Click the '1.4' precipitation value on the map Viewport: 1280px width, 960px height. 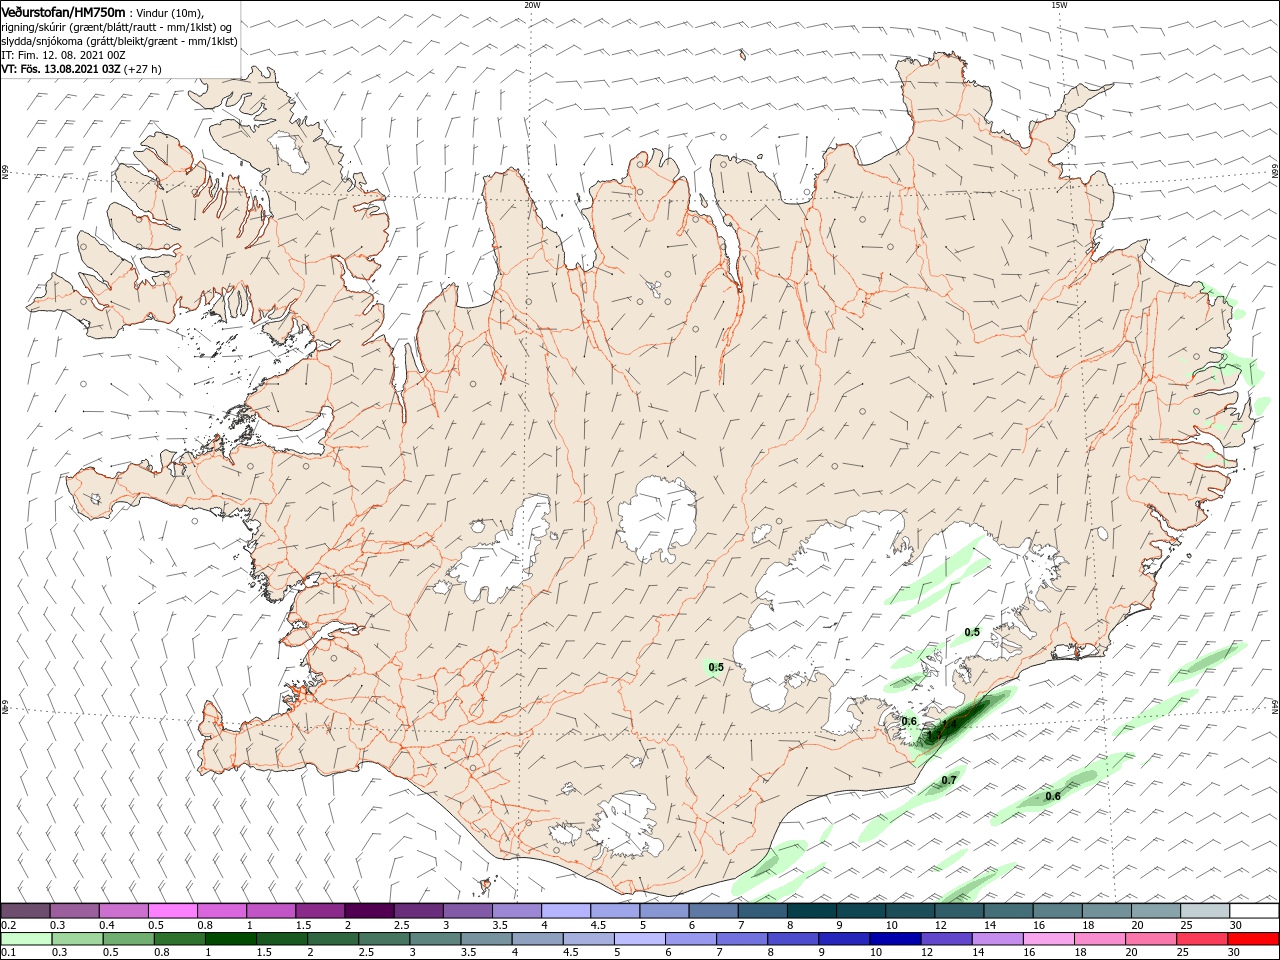click(x=949, y=724)
